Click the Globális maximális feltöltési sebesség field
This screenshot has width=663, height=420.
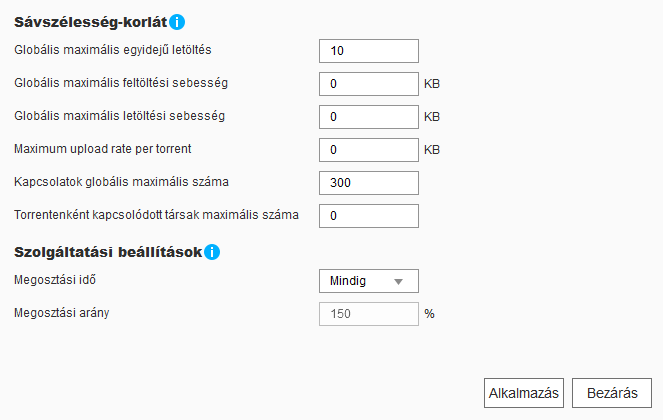click(x=368, y=84)
